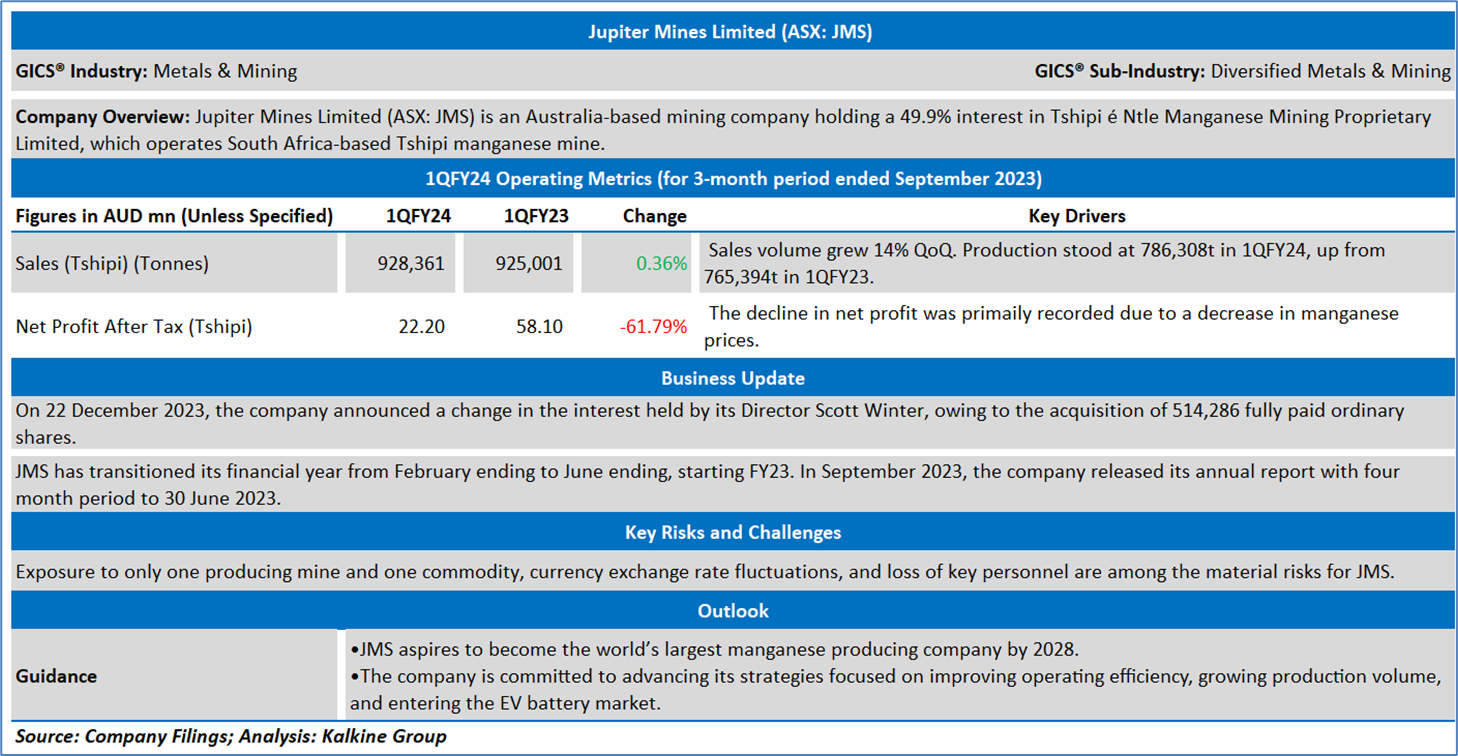Screen dimensions: 1458x756
Task: Select the 'Sales (Tshipi) (Tonnes)' row label
Action: point(112,264)
